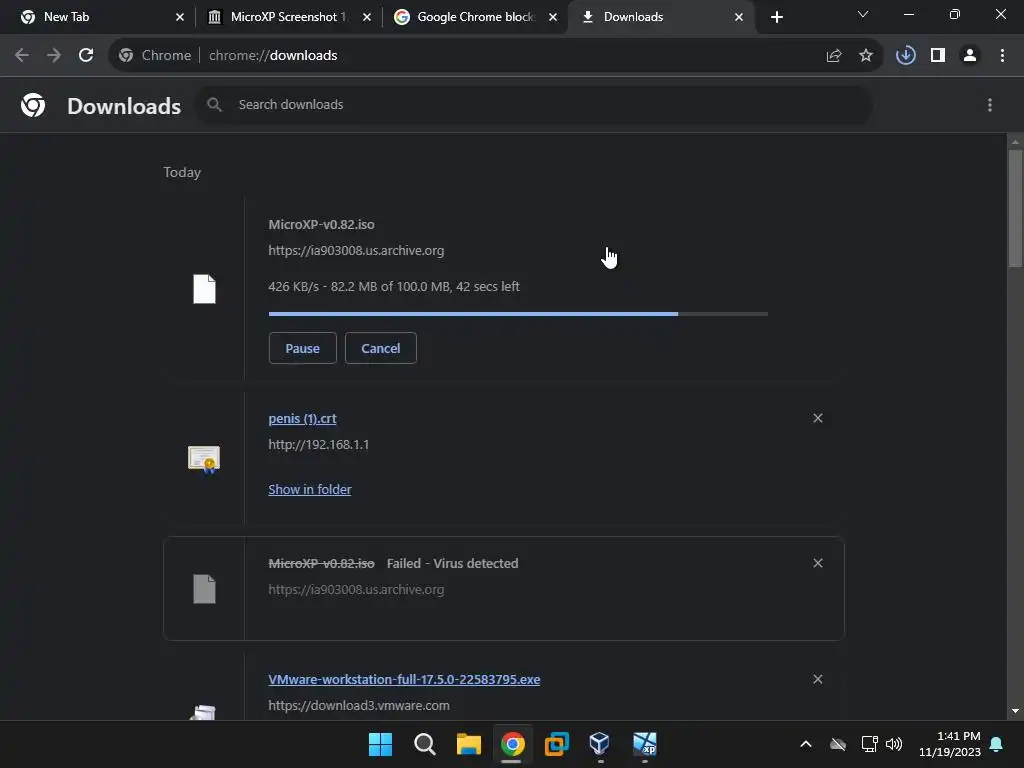Click the scrollbar down arrow

1015,711
